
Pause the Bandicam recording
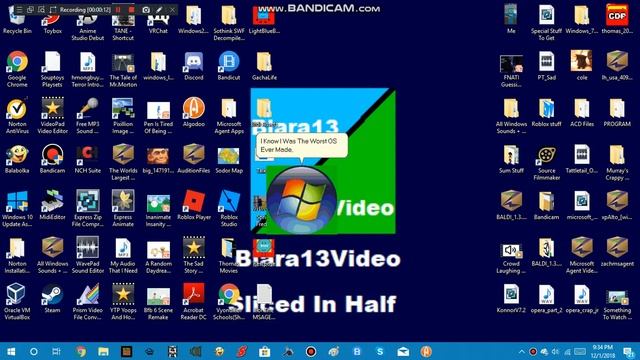click(x=118, y=9)
